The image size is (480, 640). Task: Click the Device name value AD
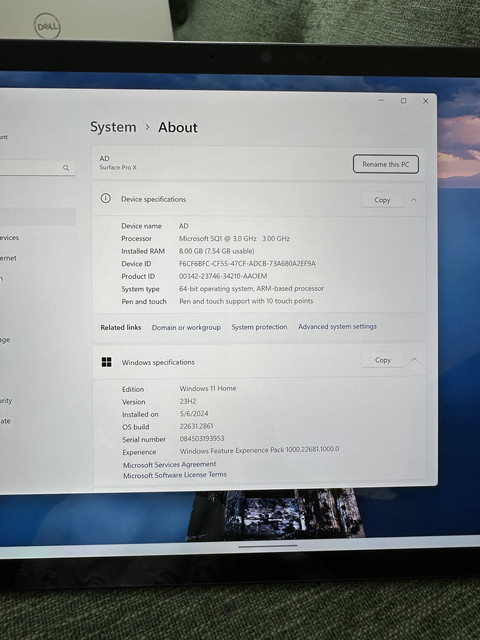tap(184, 226)
